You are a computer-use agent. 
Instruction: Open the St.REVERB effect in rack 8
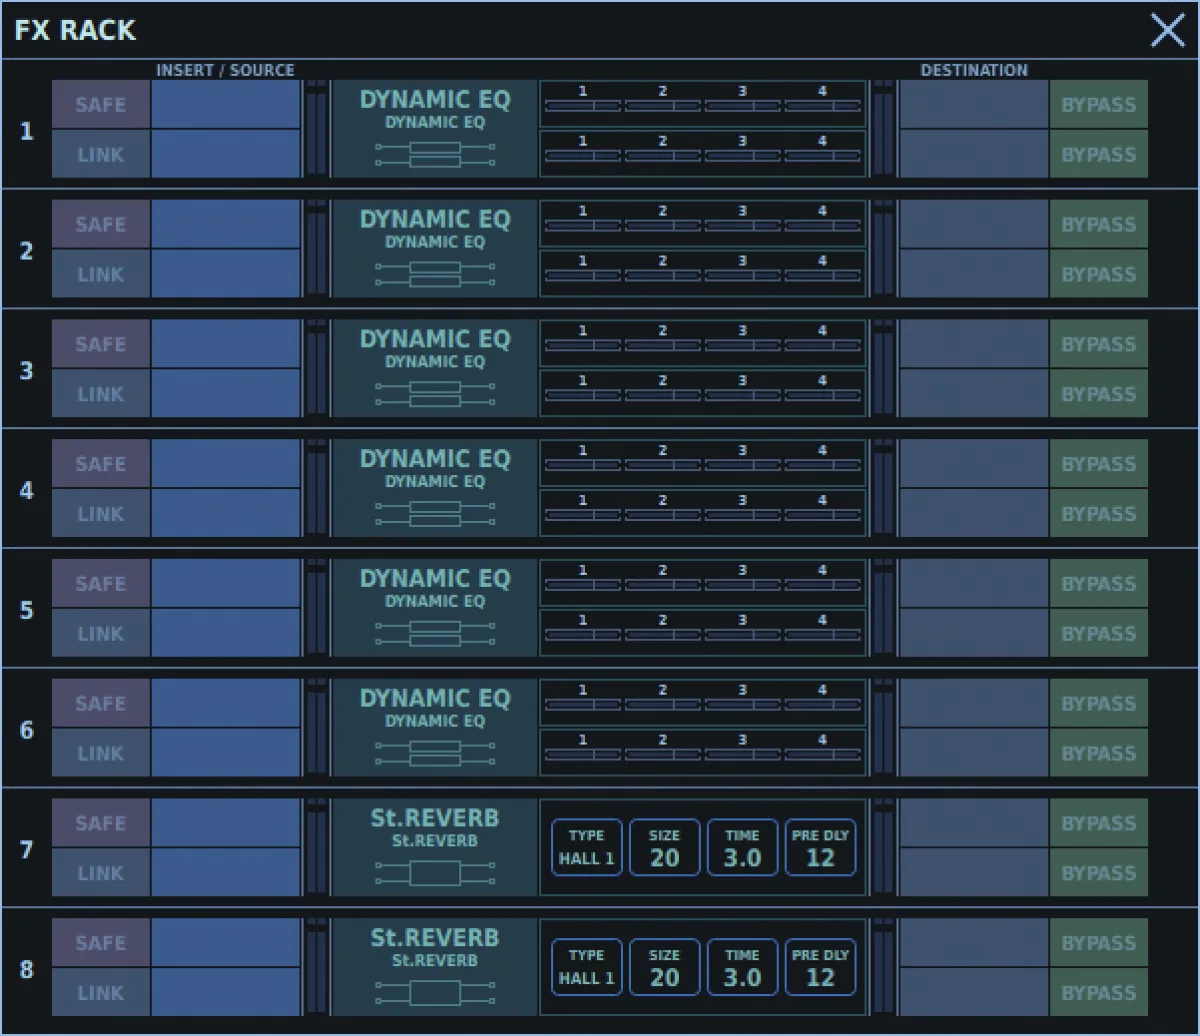434,968
